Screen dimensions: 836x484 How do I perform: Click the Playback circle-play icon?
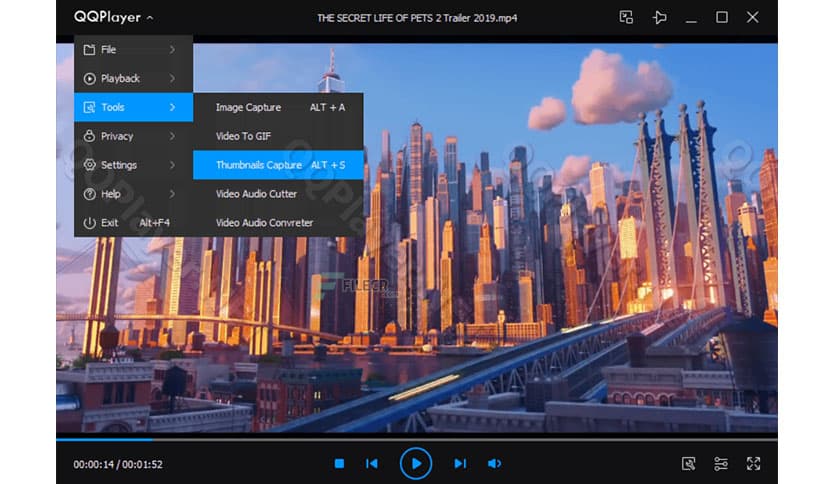tap(90, 78)
